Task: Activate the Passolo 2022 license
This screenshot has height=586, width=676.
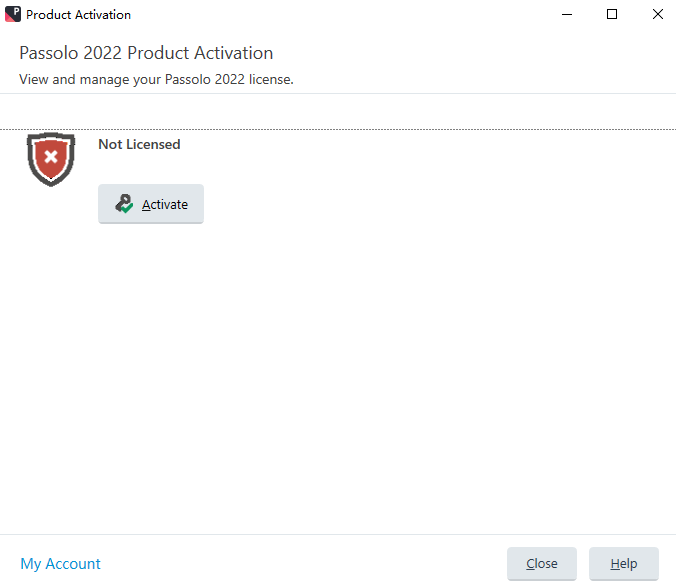Action: coord(151,204)
